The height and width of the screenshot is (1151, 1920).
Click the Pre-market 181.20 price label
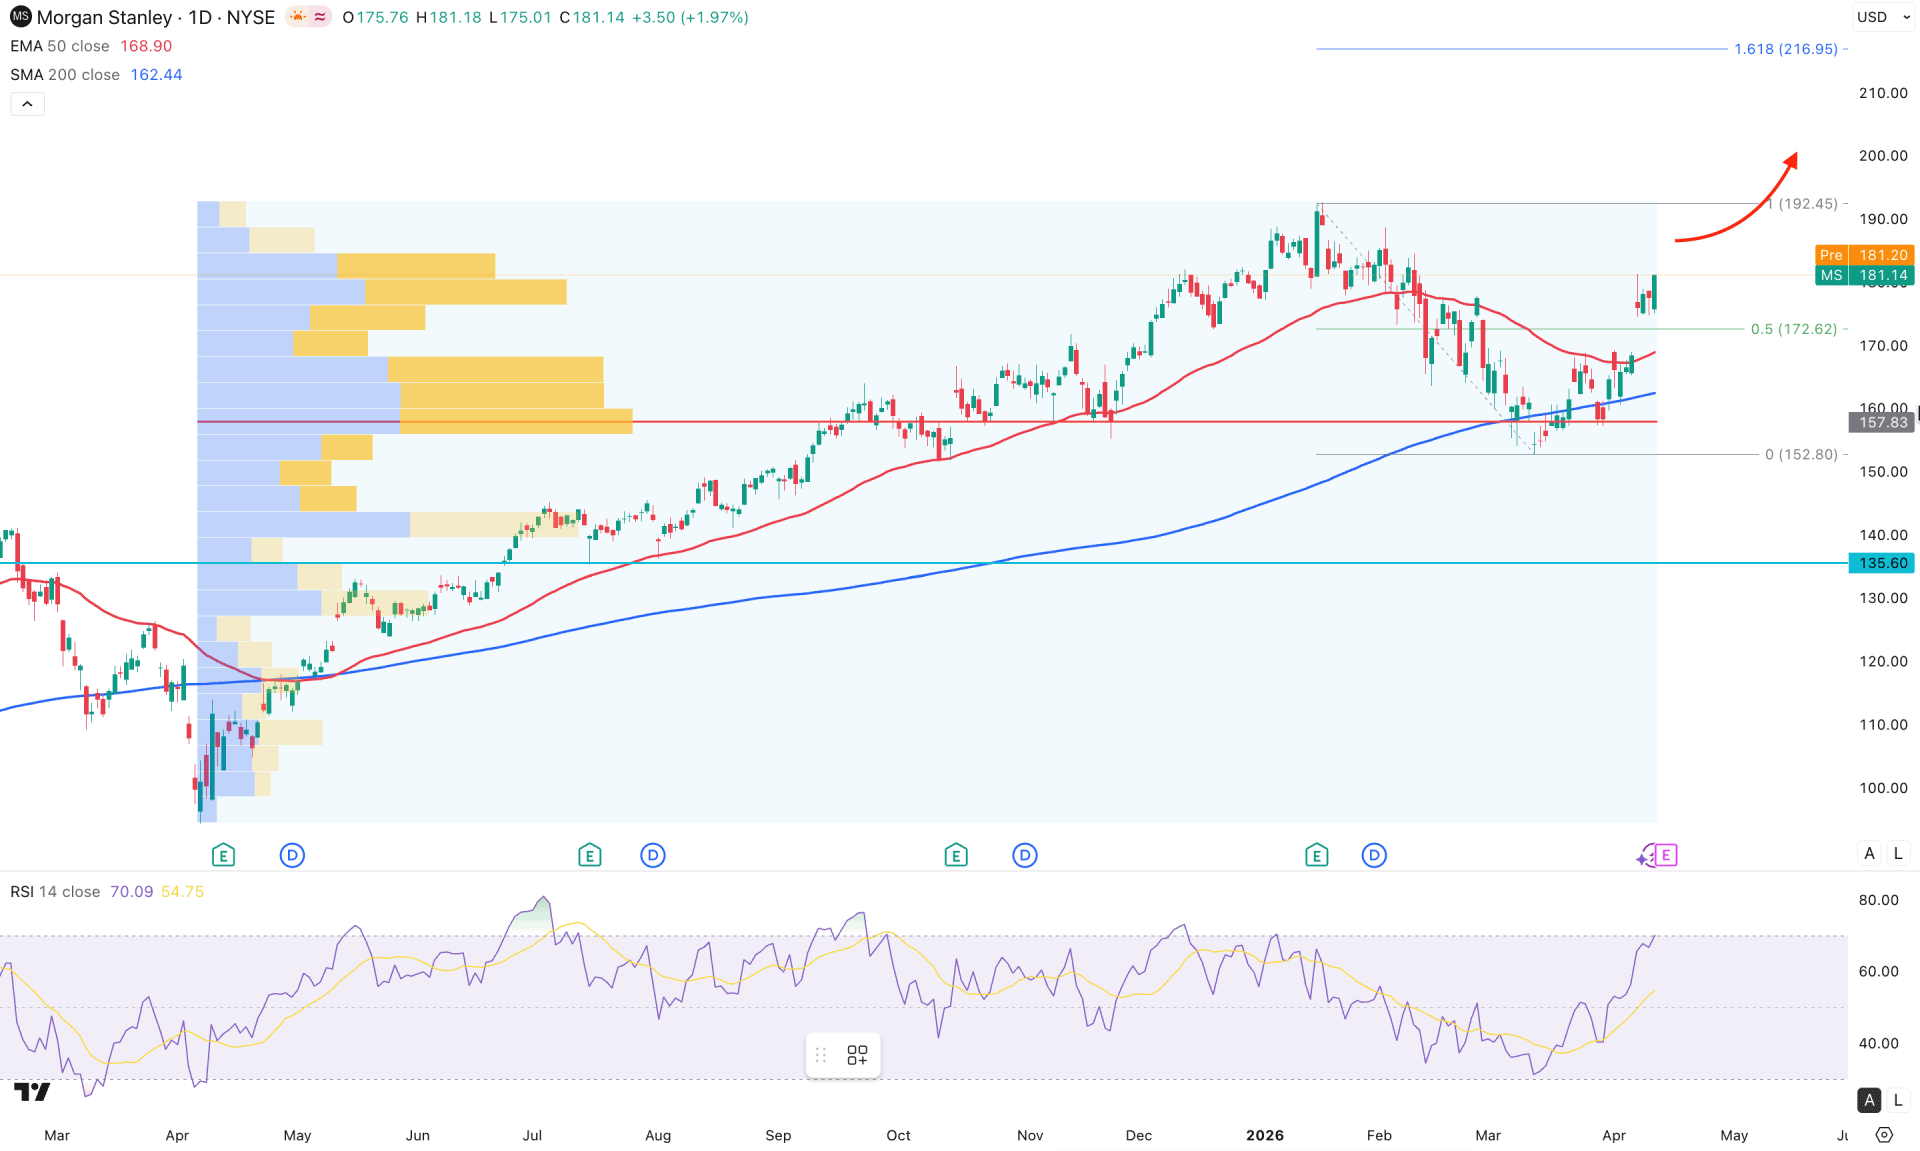(x=1864, y=255)
